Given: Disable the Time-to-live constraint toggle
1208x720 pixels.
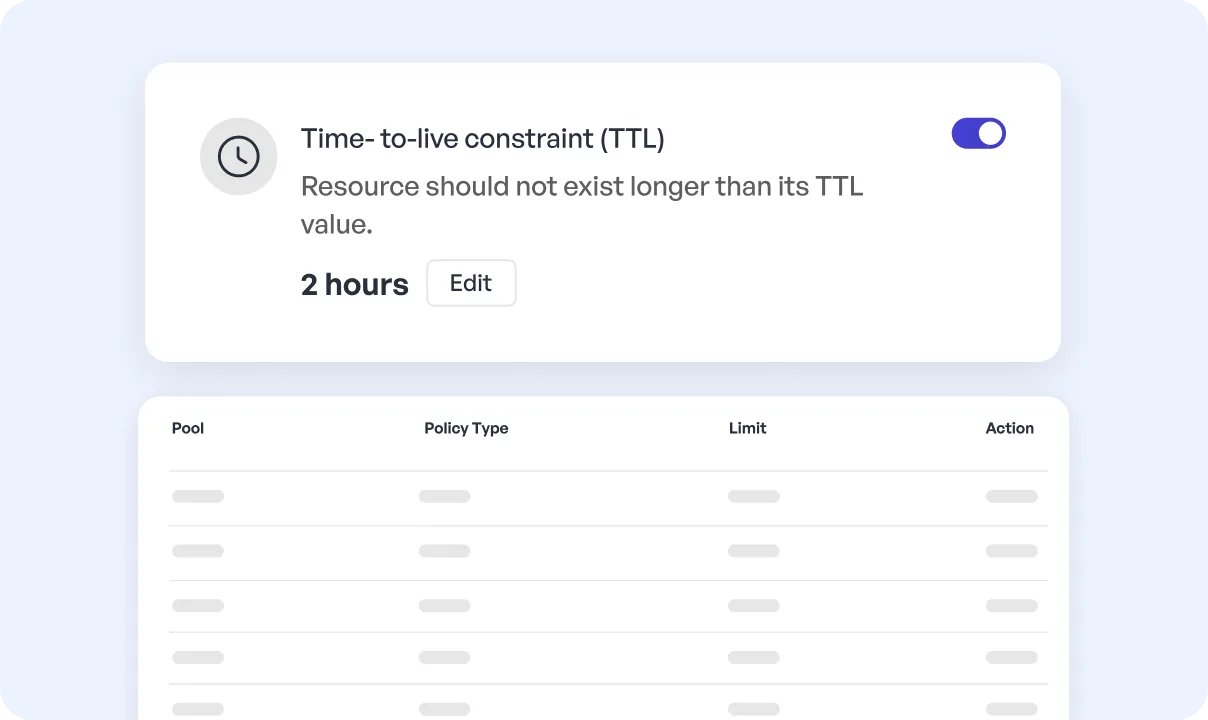Looking at the screenshot, I should (978, 134).
